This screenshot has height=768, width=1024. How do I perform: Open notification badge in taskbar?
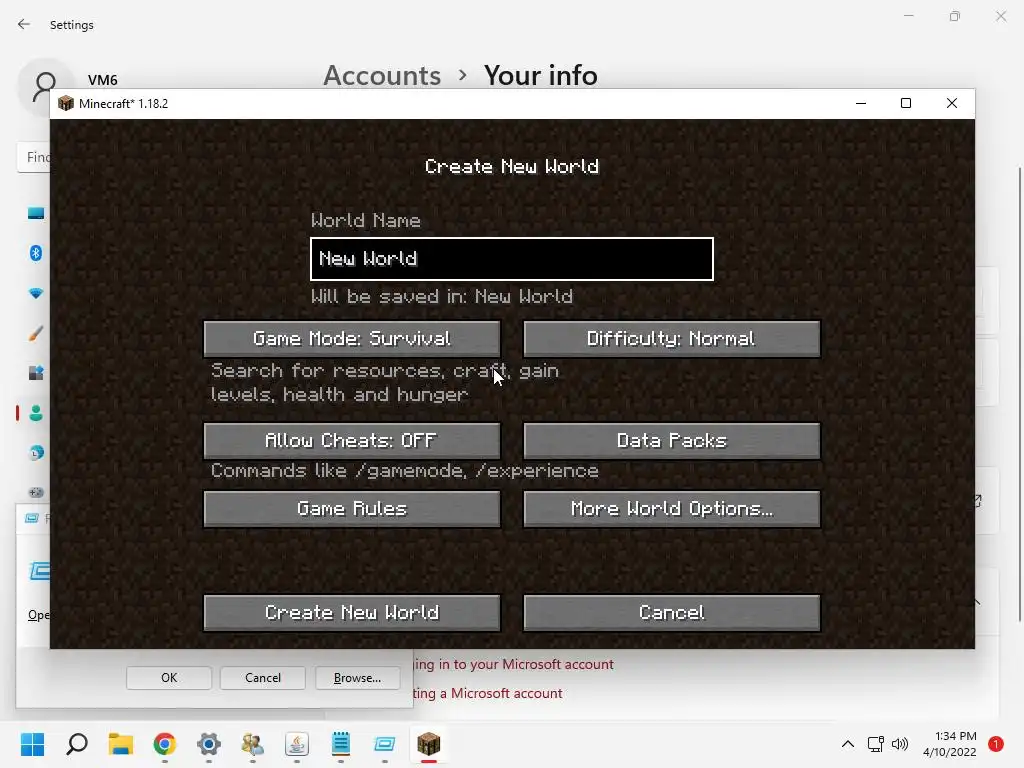click(996, 744)
